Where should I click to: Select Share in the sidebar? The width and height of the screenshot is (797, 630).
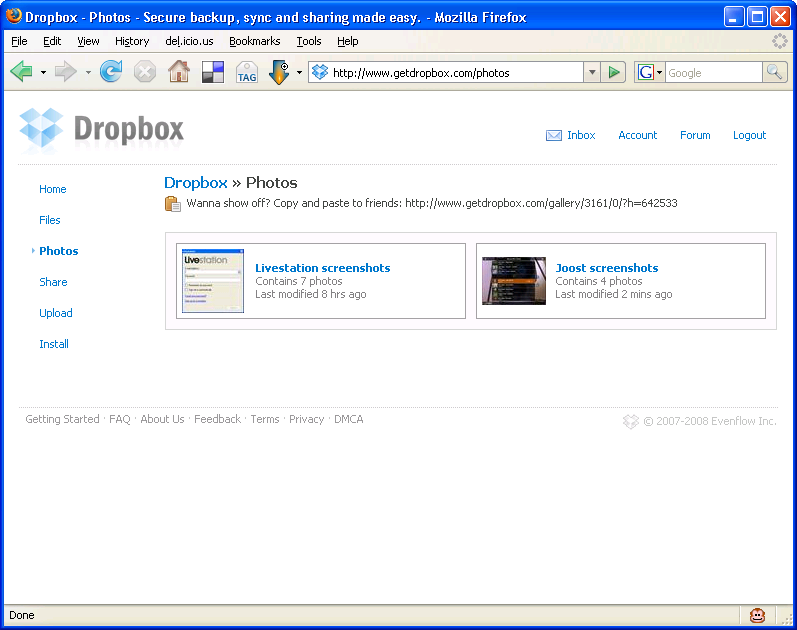[53, 282]
